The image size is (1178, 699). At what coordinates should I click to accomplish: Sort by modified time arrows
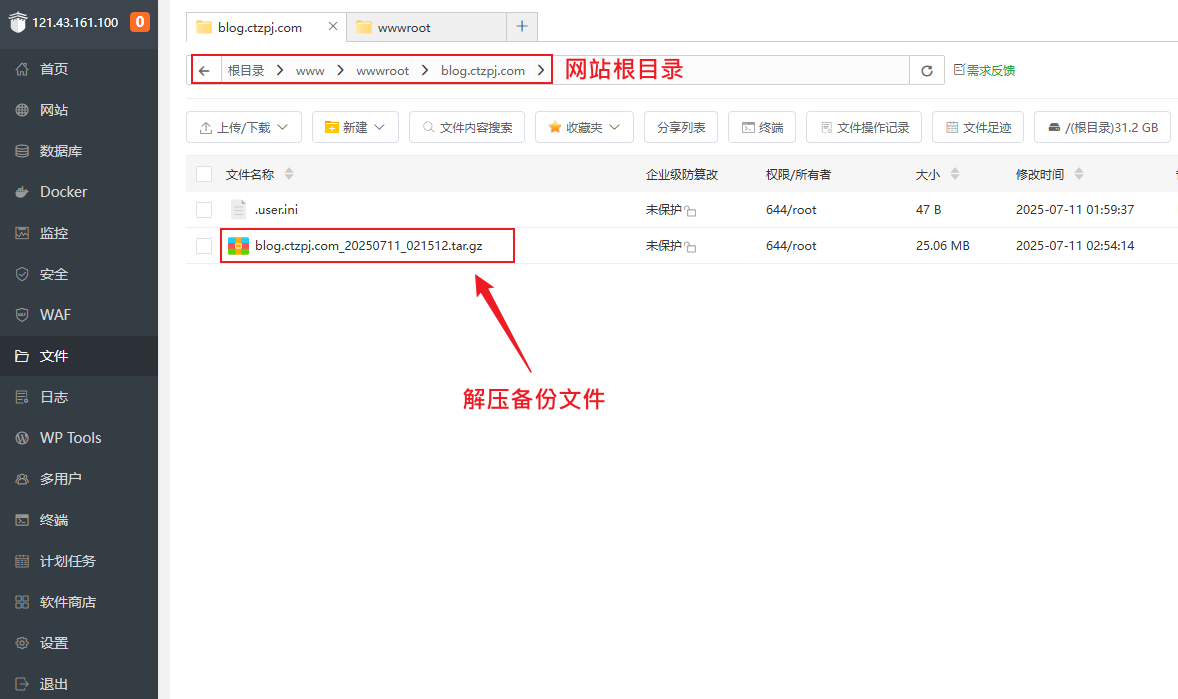(x=1079, y=174)
